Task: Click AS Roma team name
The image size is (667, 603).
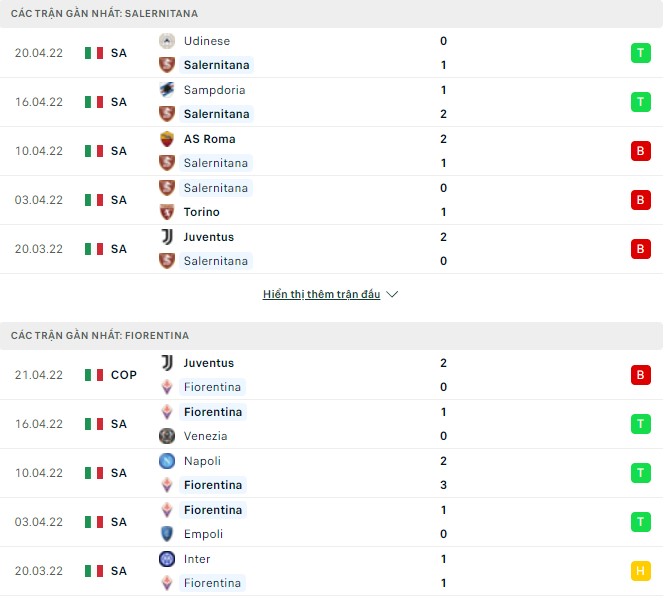Action: pyautogui.click(x=209, y=139)
